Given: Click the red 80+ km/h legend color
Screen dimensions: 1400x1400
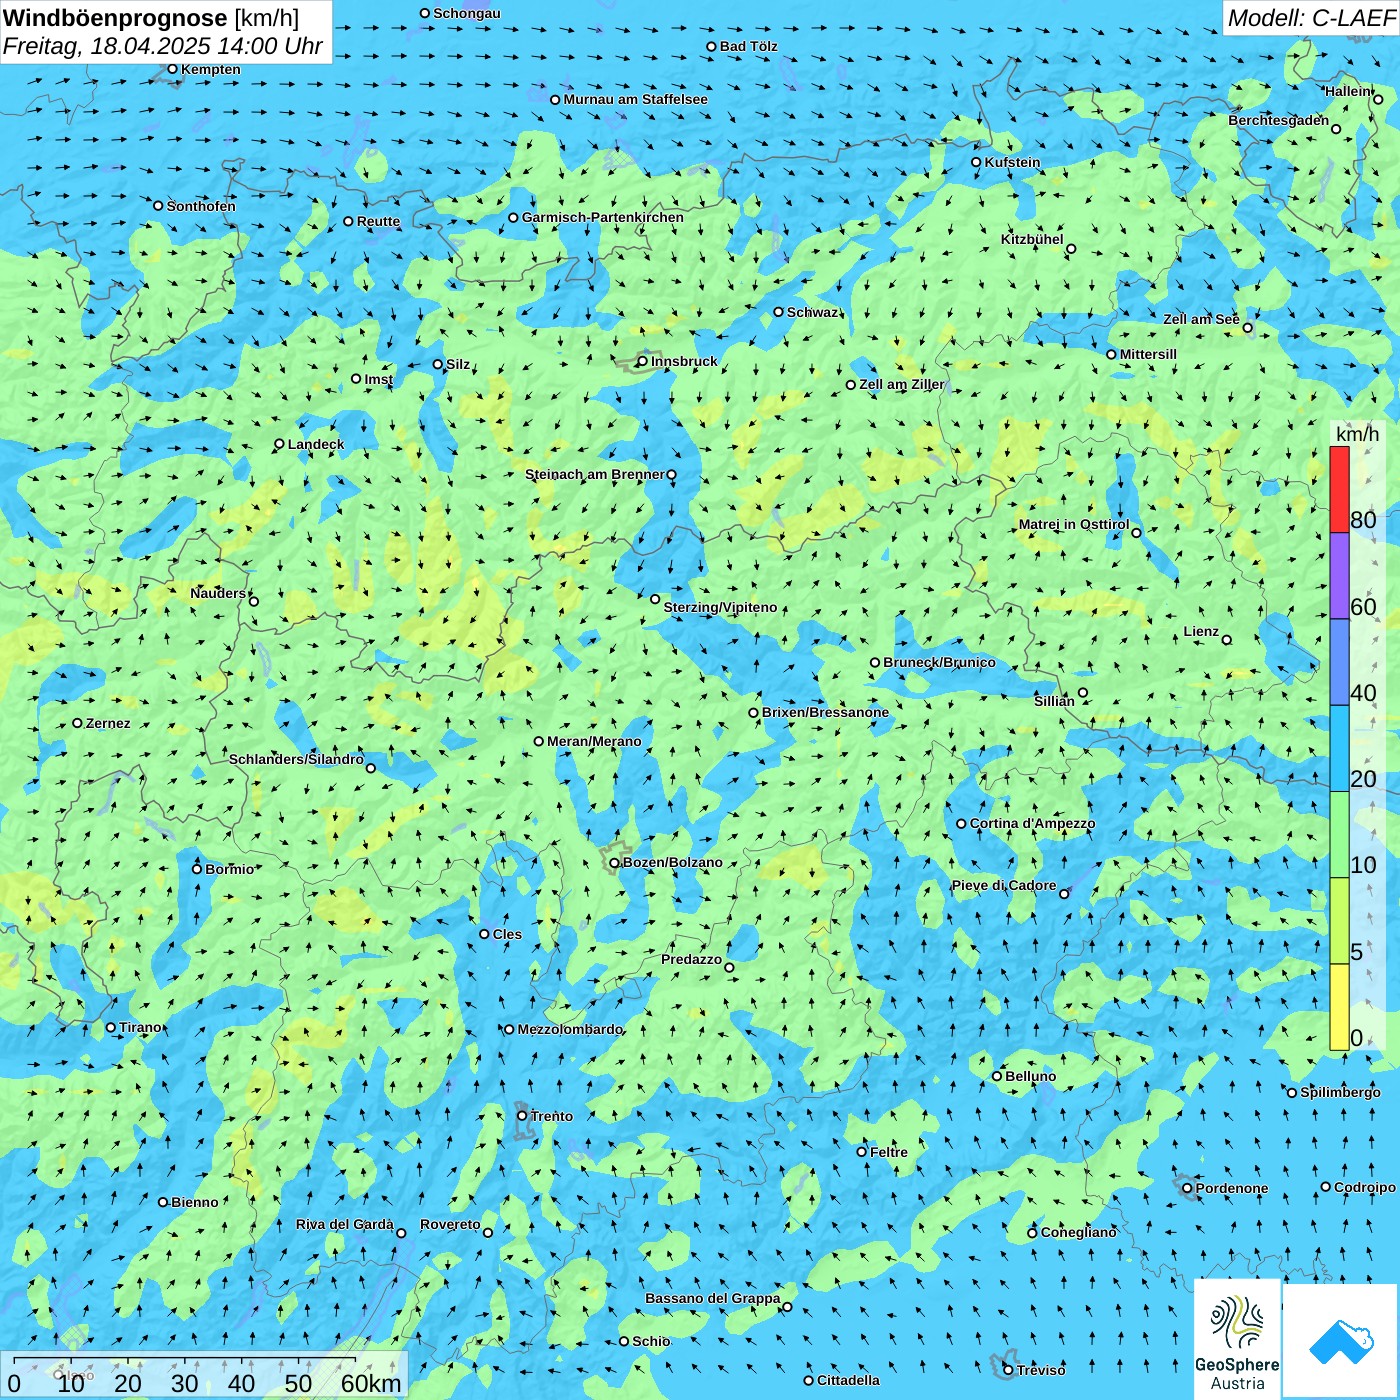Looking at the screenshot, I should [x=1339, y=489].
